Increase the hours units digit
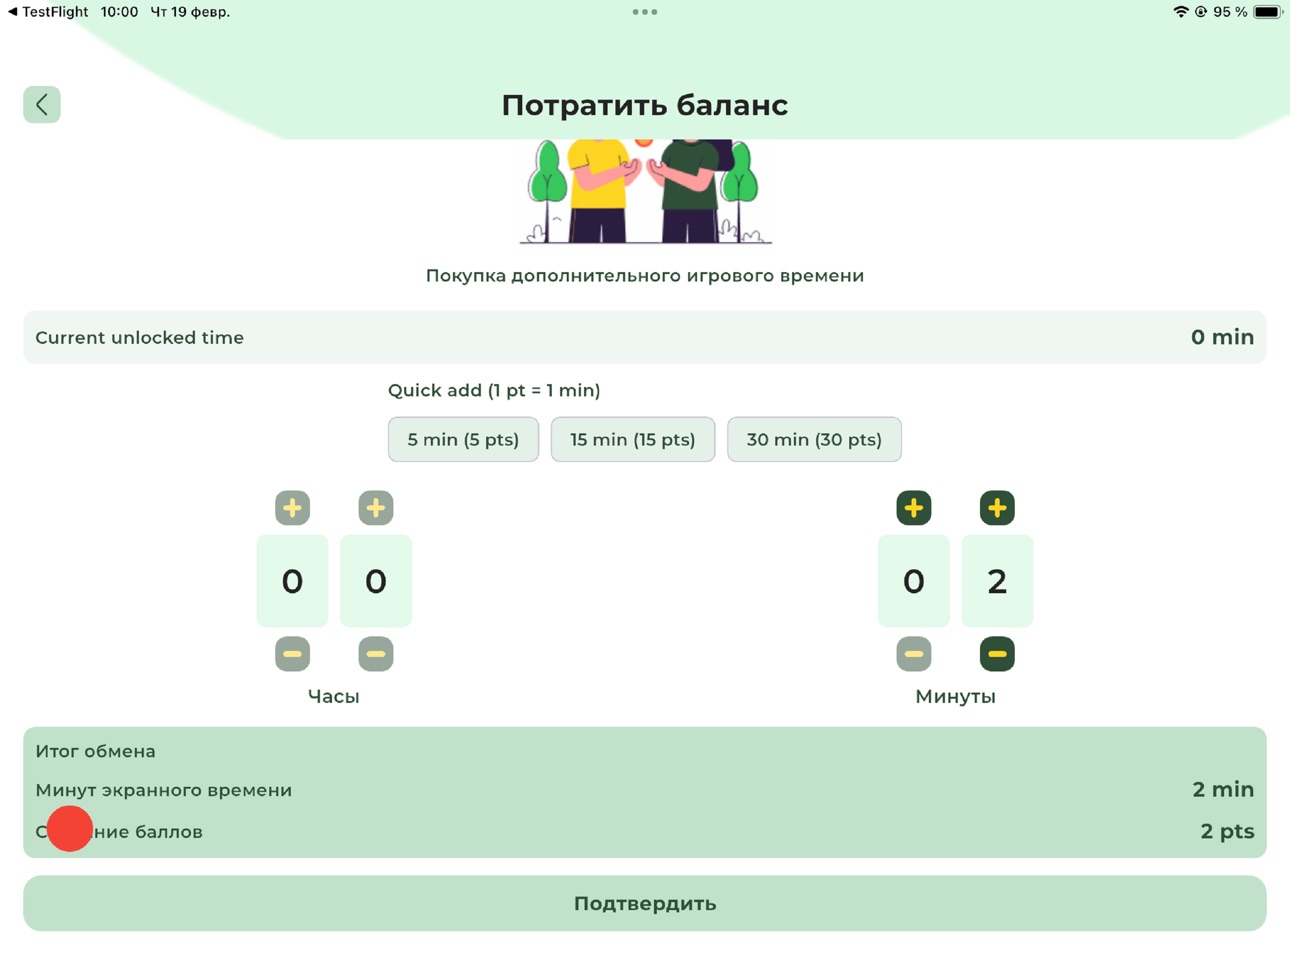Screen dimensions: 1290x968 376,508
